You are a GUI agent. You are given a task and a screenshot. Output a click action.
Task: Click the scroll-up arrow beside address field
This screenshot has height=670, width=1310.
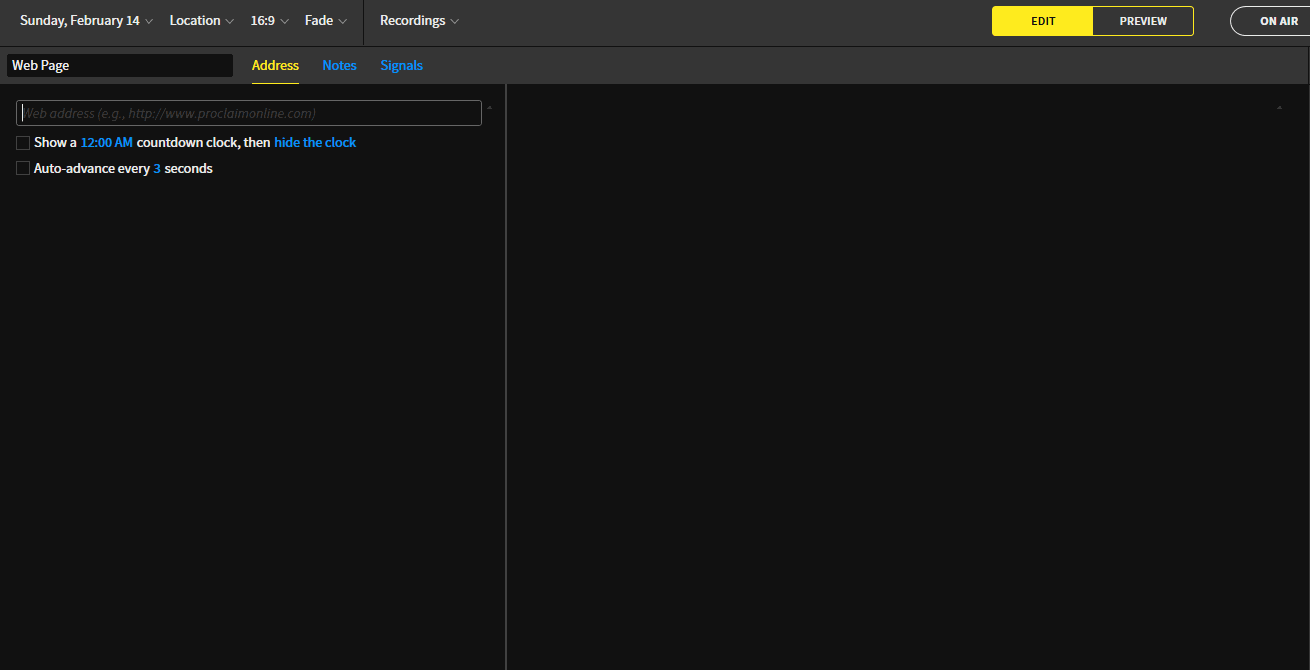(x=489, y=107)
